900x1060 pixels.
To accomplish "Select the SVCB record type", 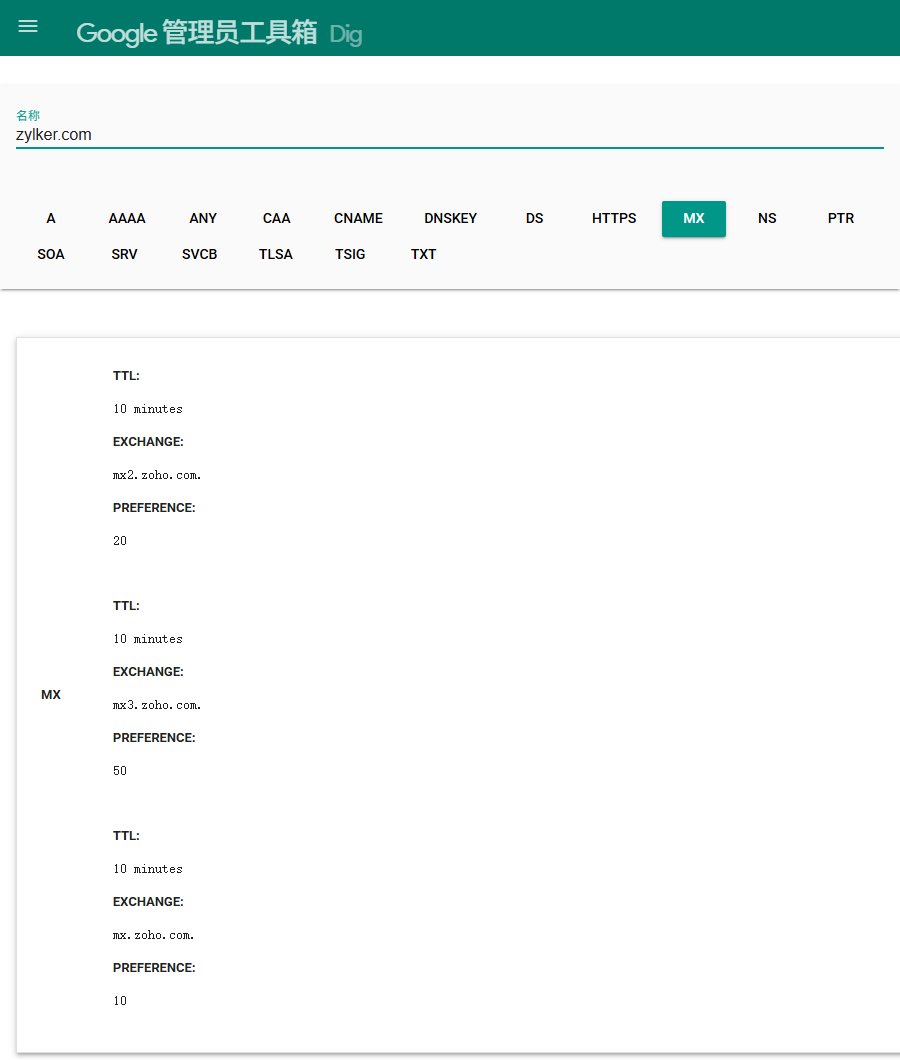I will (199, 254).
